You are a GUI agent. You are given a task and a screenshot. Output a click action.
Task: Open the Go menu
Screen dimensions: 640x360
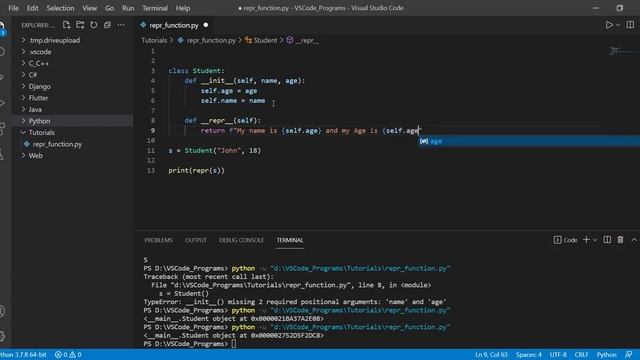tap(109, 8)
